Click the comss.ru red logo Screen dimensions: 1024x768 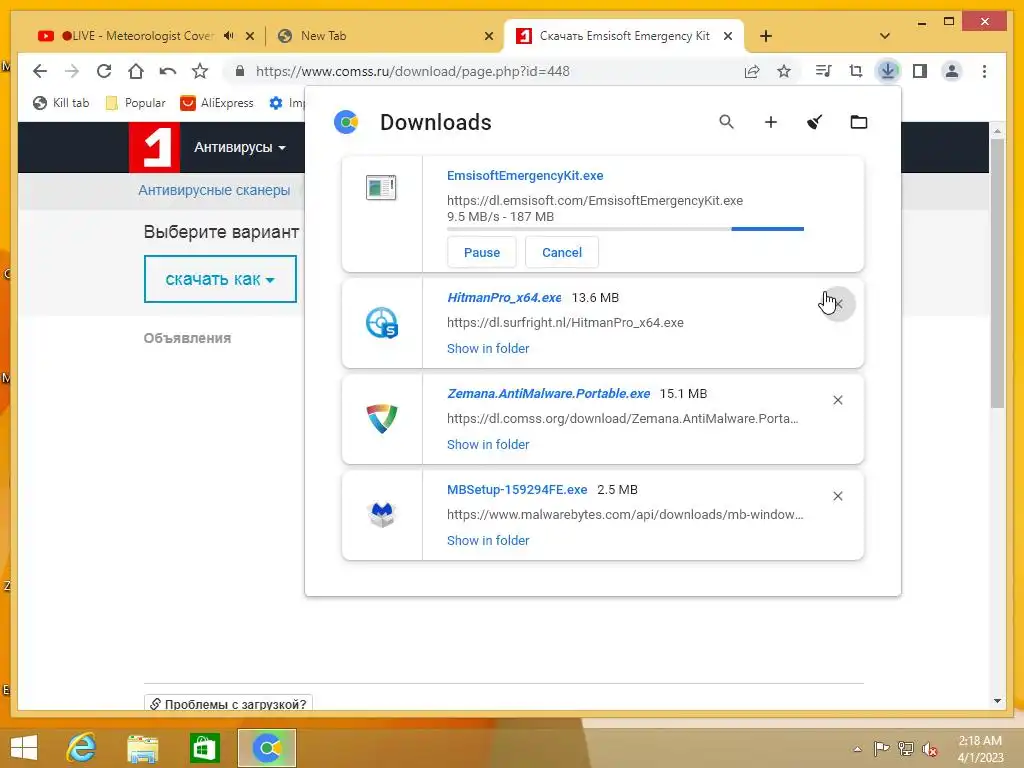154,147
